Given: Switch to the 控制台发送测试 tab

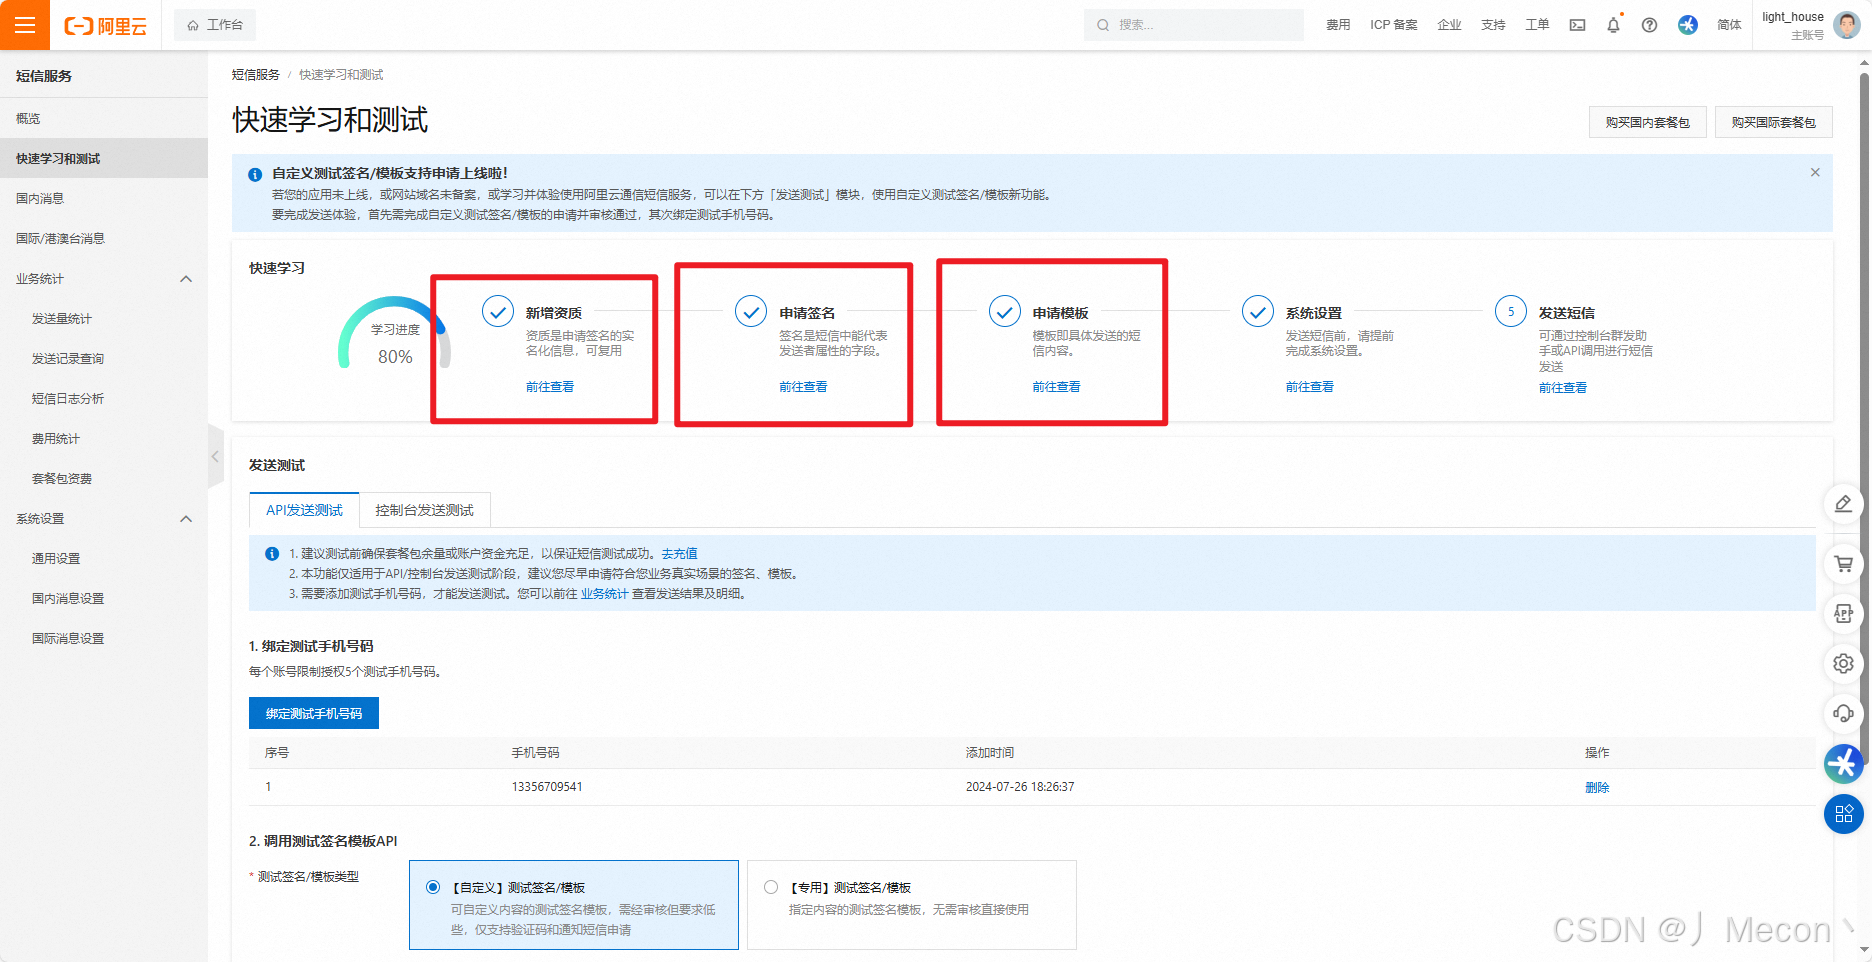Looking at the screenshot, I should (x=425, y=510).
